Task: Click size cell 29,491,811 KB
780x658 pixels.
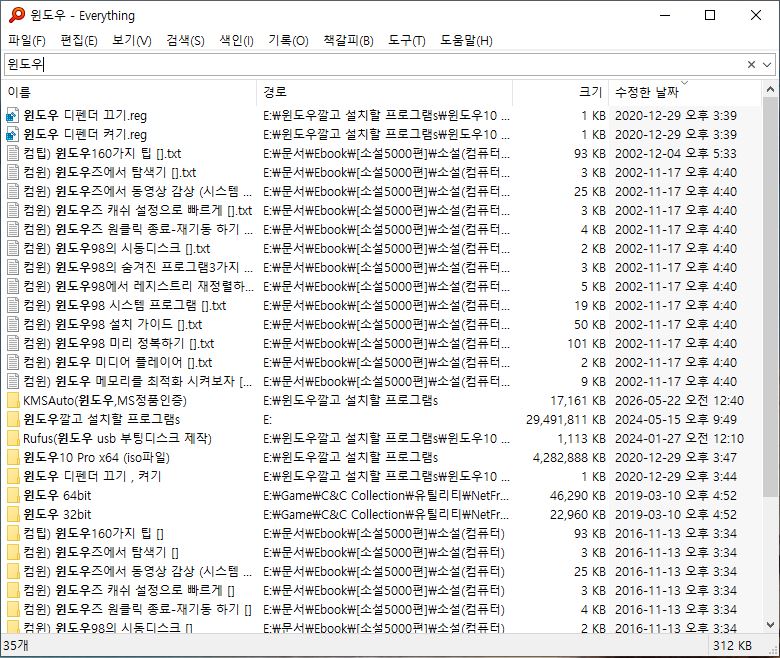Action: point(566,419)
